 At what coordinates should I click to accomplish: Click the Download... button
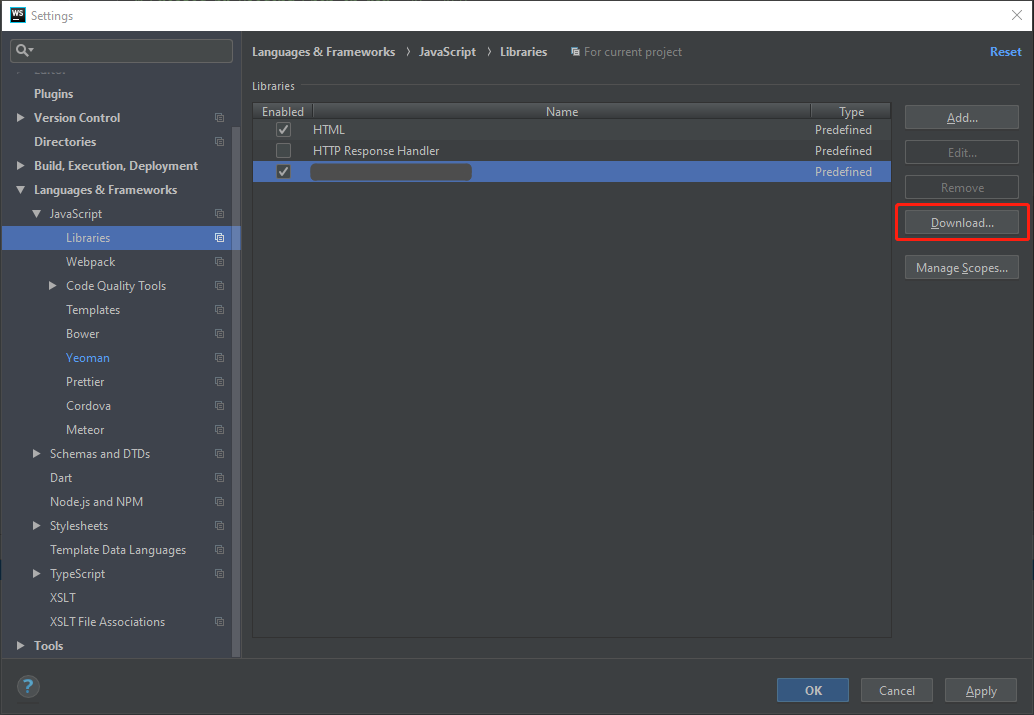click(x=961, y=223)
